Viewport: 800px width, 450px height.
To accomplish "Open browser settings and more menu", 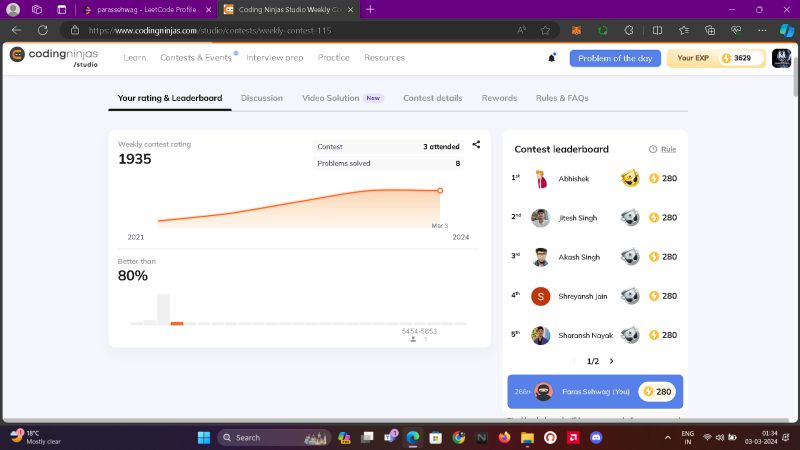I will click(x=762, y=31).
